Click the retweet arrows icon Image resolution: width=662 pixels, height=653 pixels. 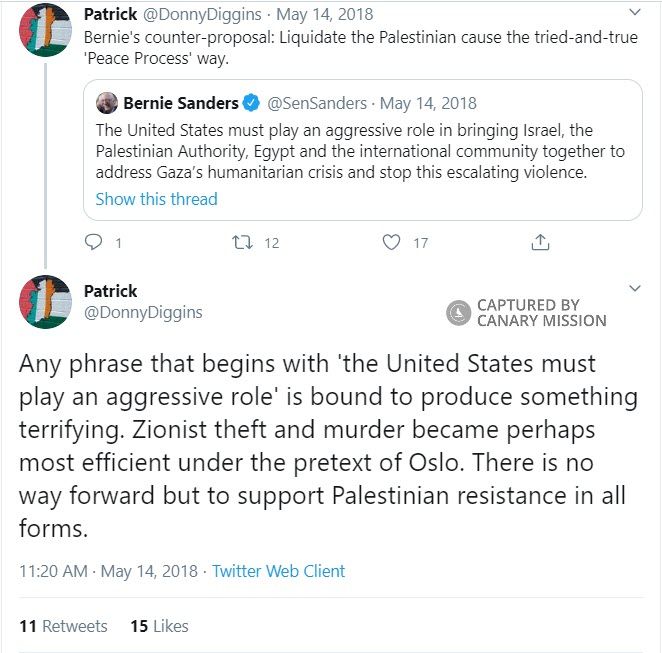click(x=241, y=242)
